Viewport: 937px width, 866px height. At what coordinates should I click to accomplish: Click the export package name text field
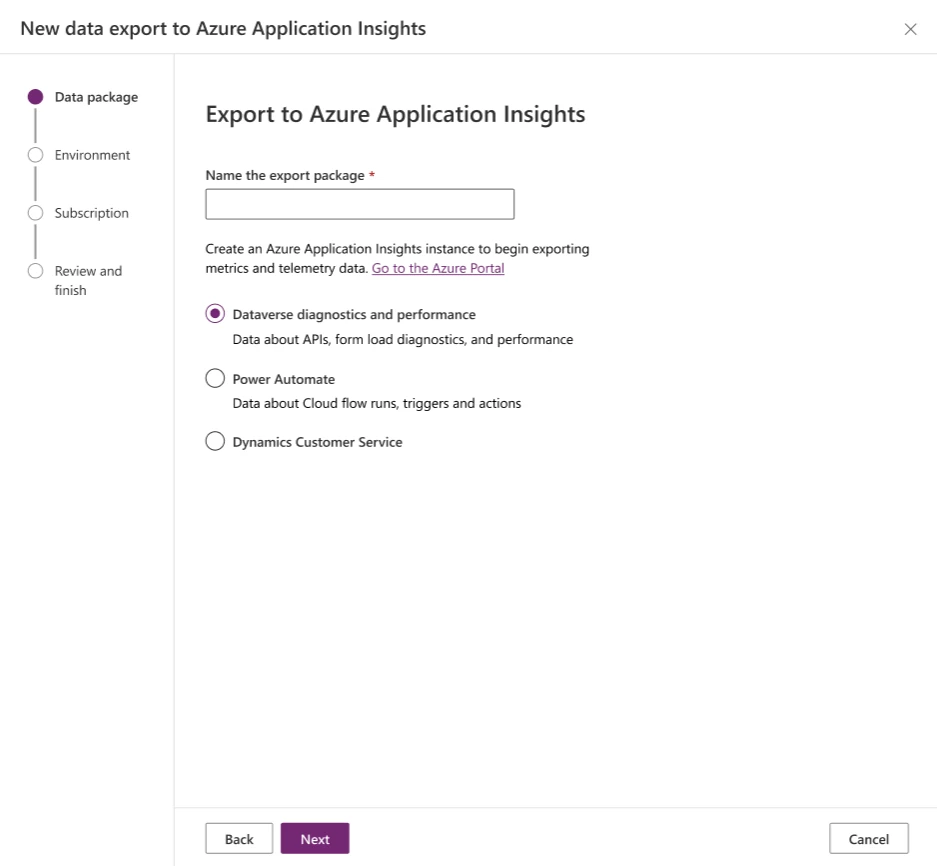tap(359, 203)
